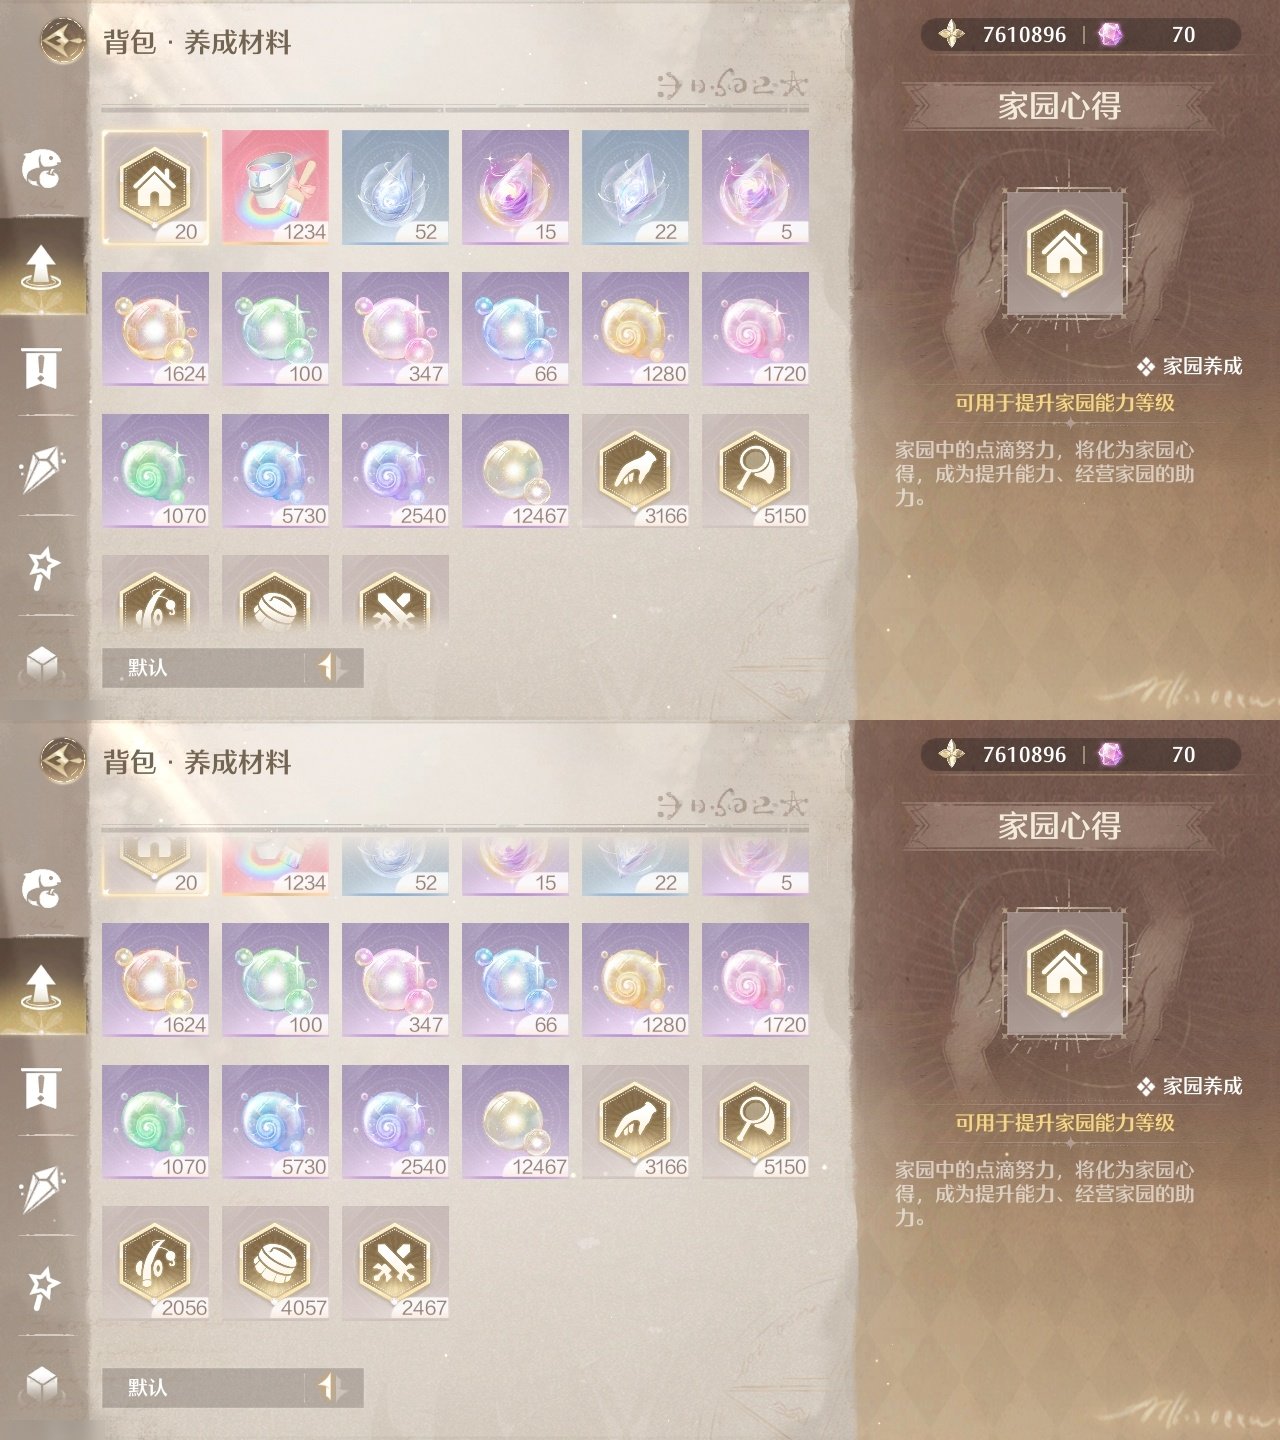Image resolution: width=1280 pixels, height=1440 pixels.
Task: Click the pink gem currency showing 70 in upper bar
Action: coord(1148,35)
